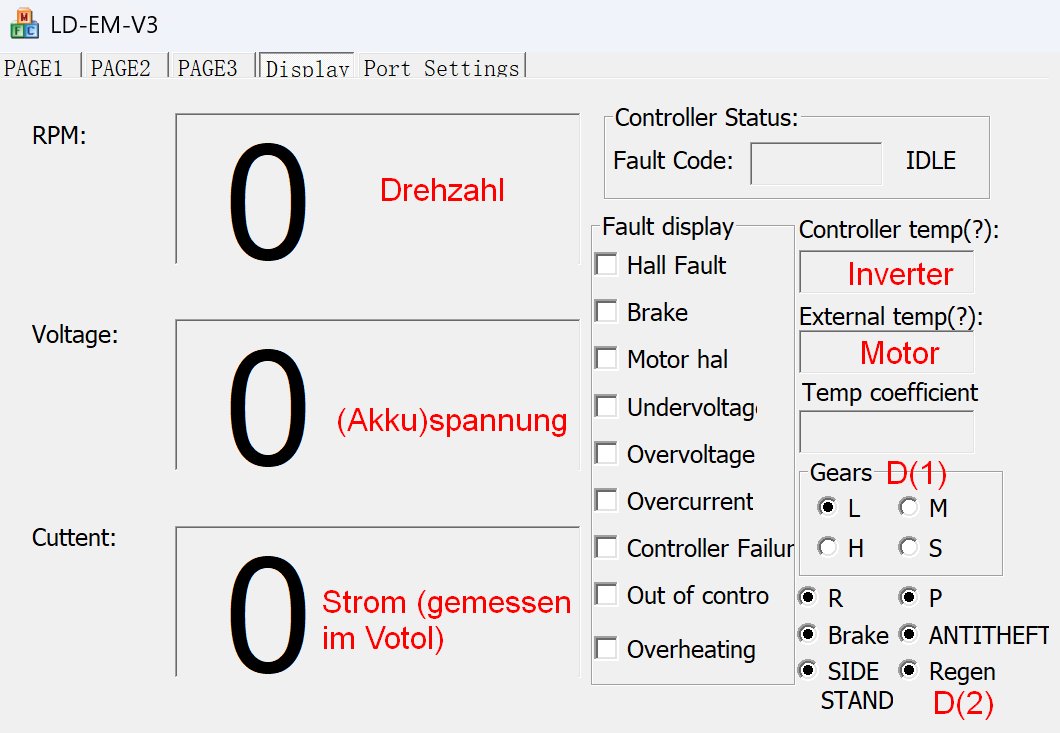Click the SIDE STAND radio button

click(x=806, y=669)
